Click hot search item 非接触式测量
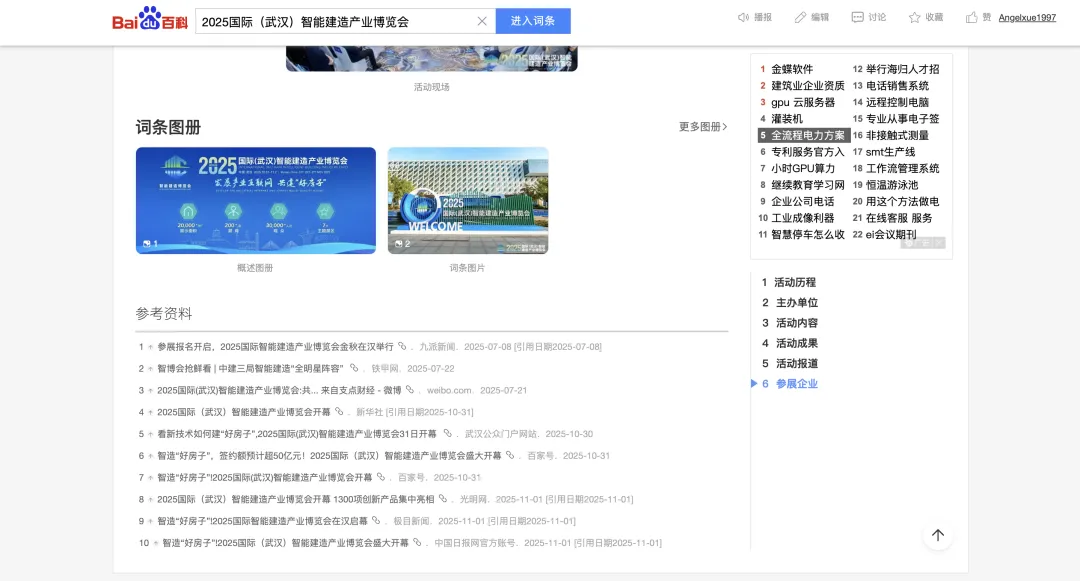The width and height of the screenshot is (1080, 581). point(897,135)
